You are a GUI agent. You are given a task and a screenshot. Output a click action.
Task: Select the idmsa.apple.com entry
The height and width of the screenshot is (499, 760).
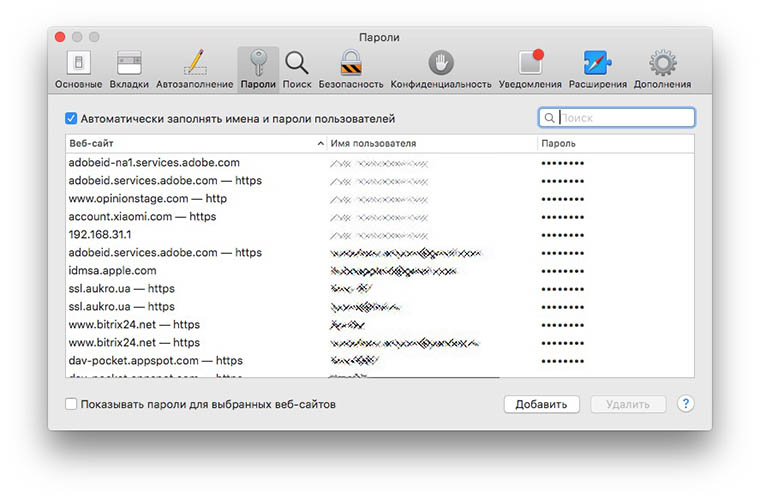[x=112, y=270]
